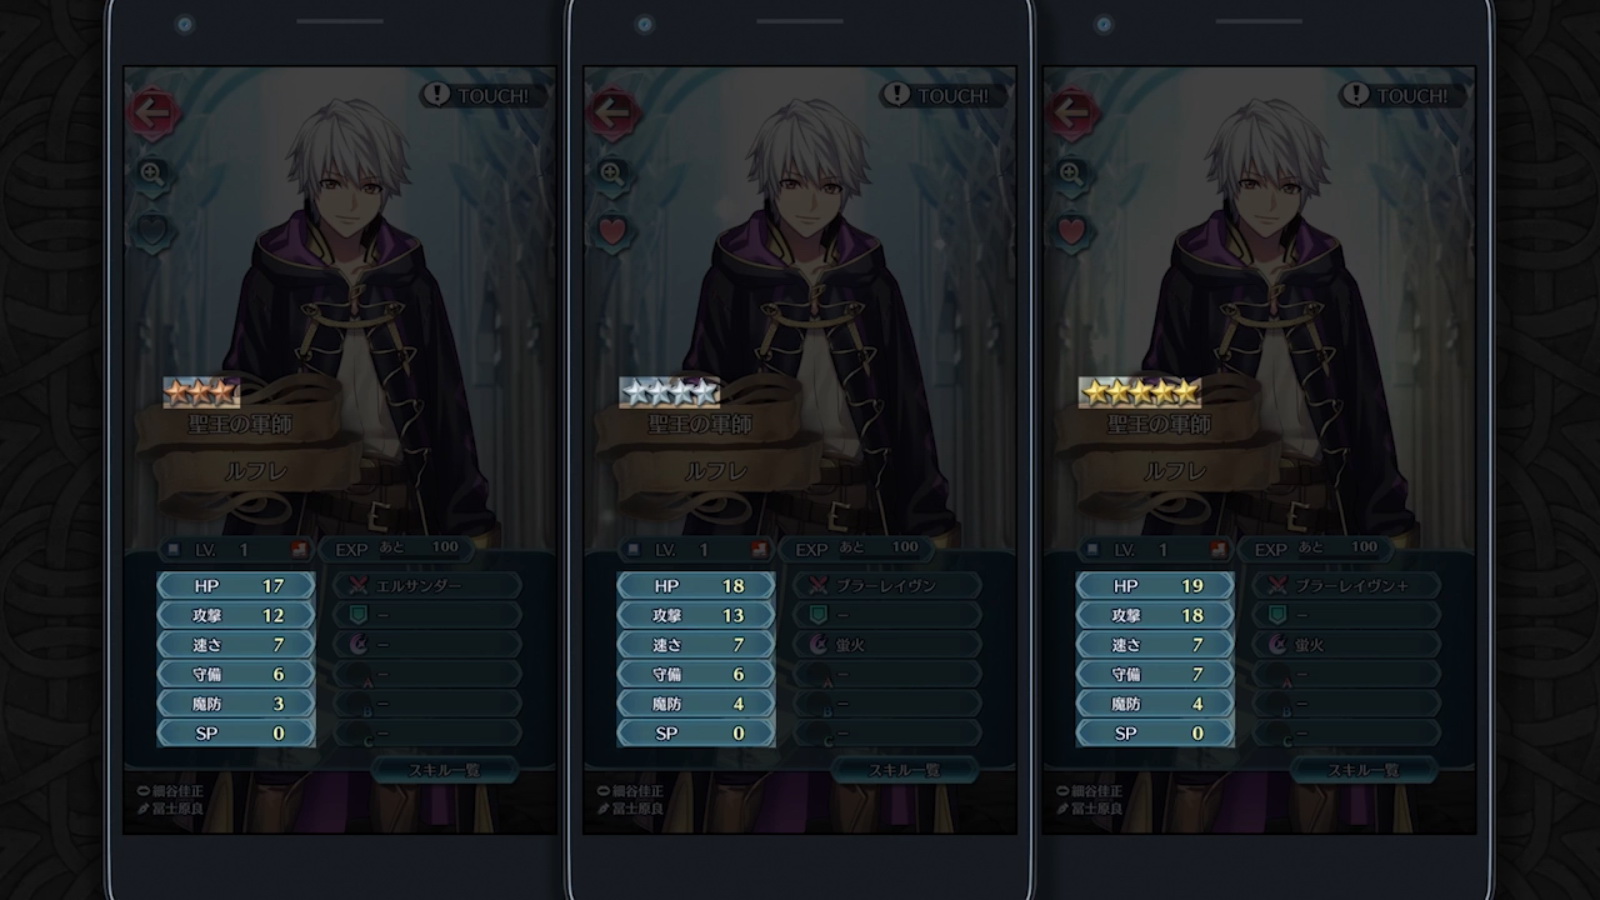1600x900 pixels.
Task: Open スキル一覧 skill list on right phone
Action: click(1364, 770)
